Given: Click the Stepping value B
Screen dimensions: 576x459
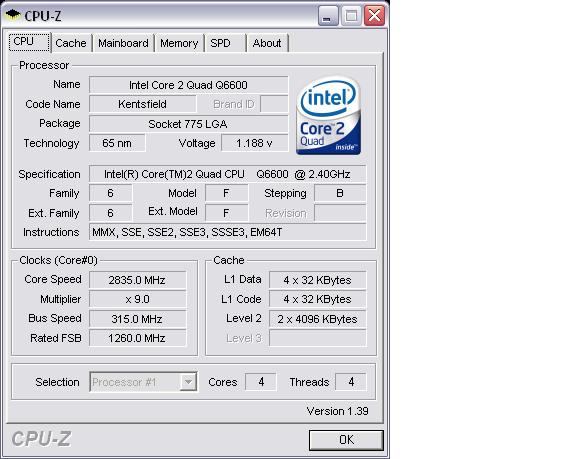Looking at the screenshot, I should 340,194.
